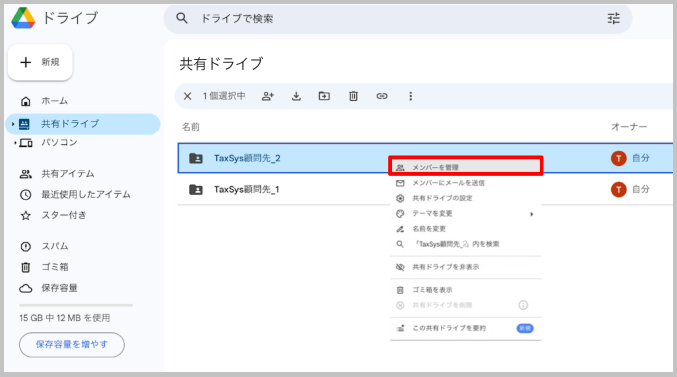Choose 「TaxSys顧問先_2」内を検索 menu entry

click(x=465, y=244)
